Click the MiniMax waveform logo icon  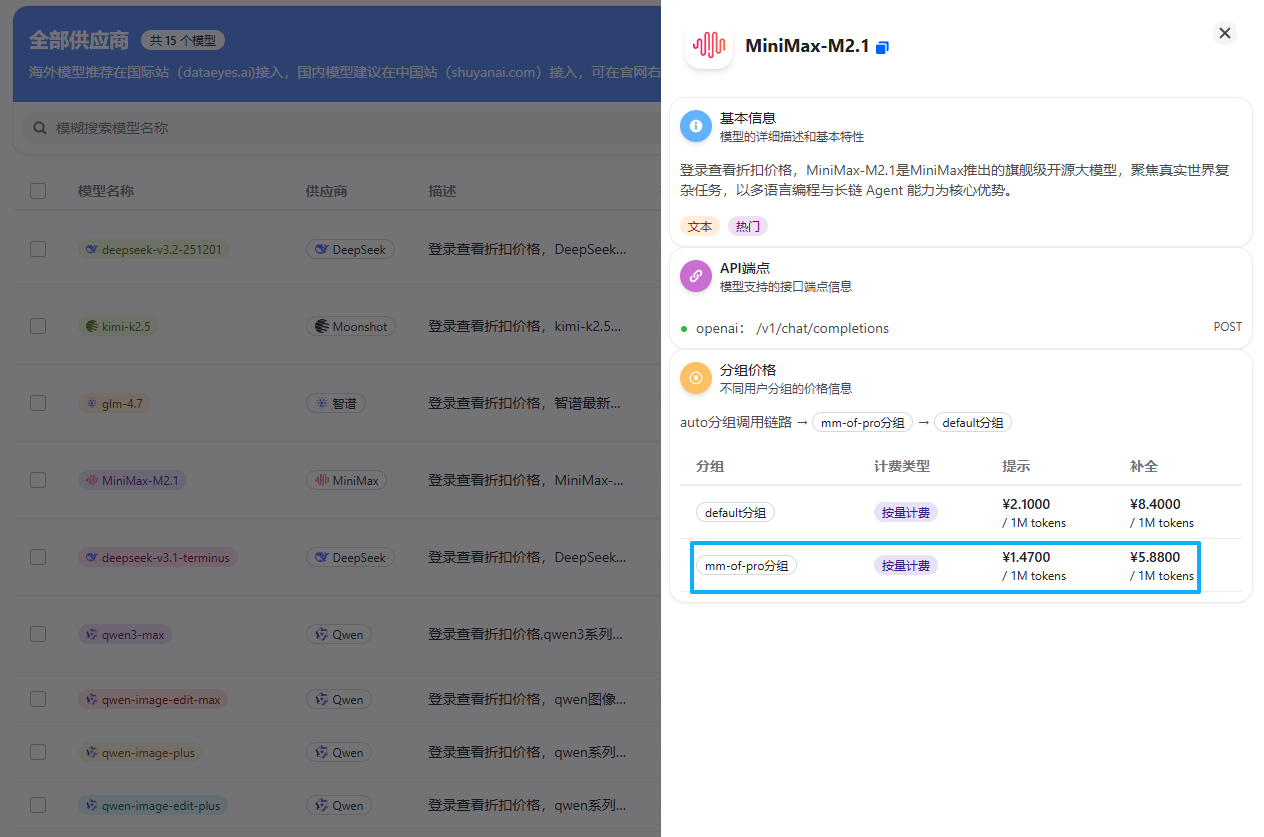click(x=709, y=45)
